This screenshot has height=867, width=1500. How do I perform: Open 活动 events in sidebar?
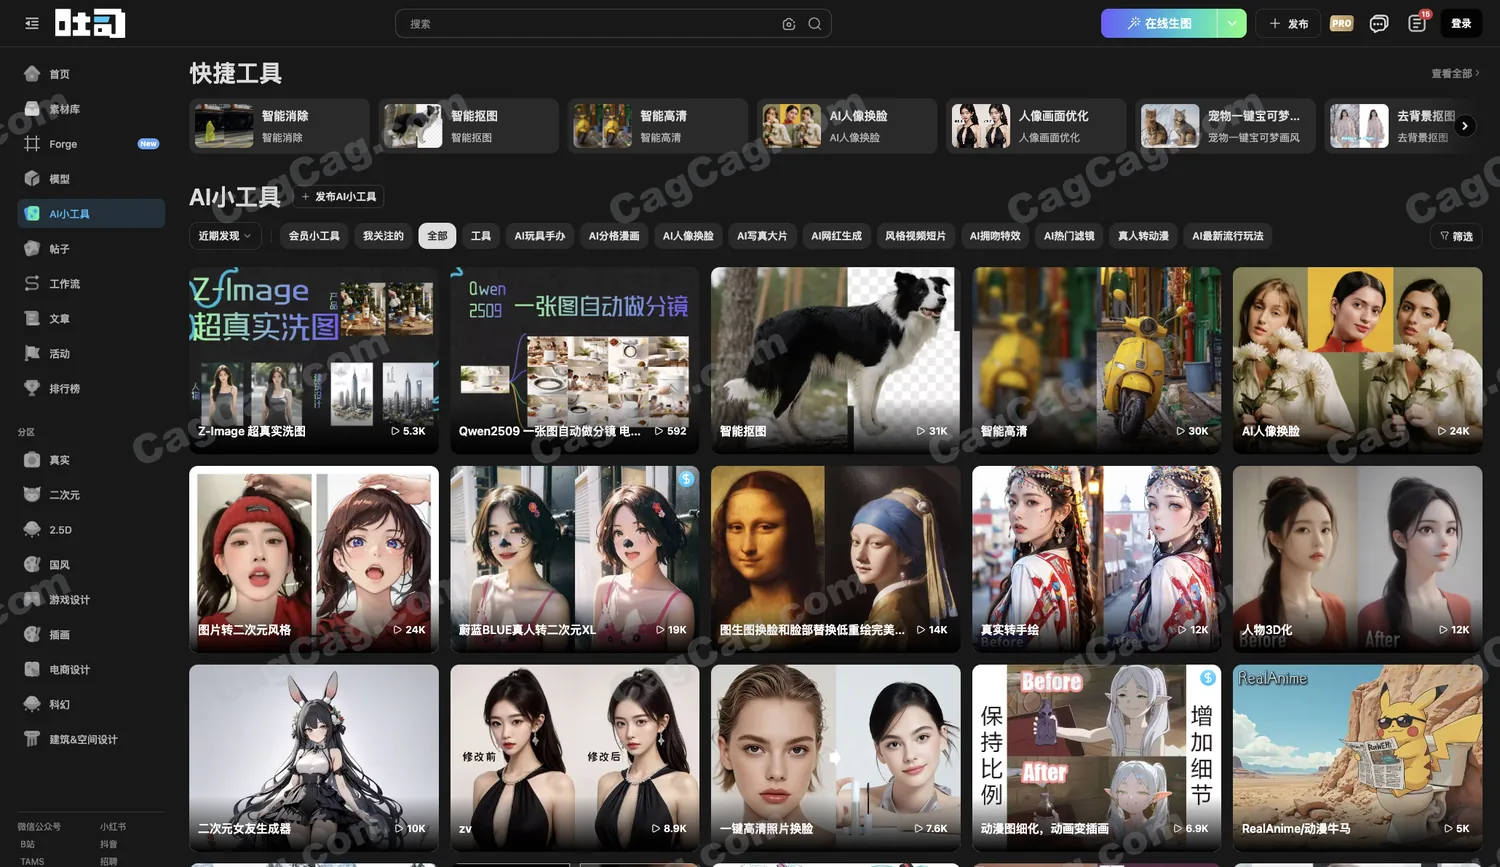91,354
